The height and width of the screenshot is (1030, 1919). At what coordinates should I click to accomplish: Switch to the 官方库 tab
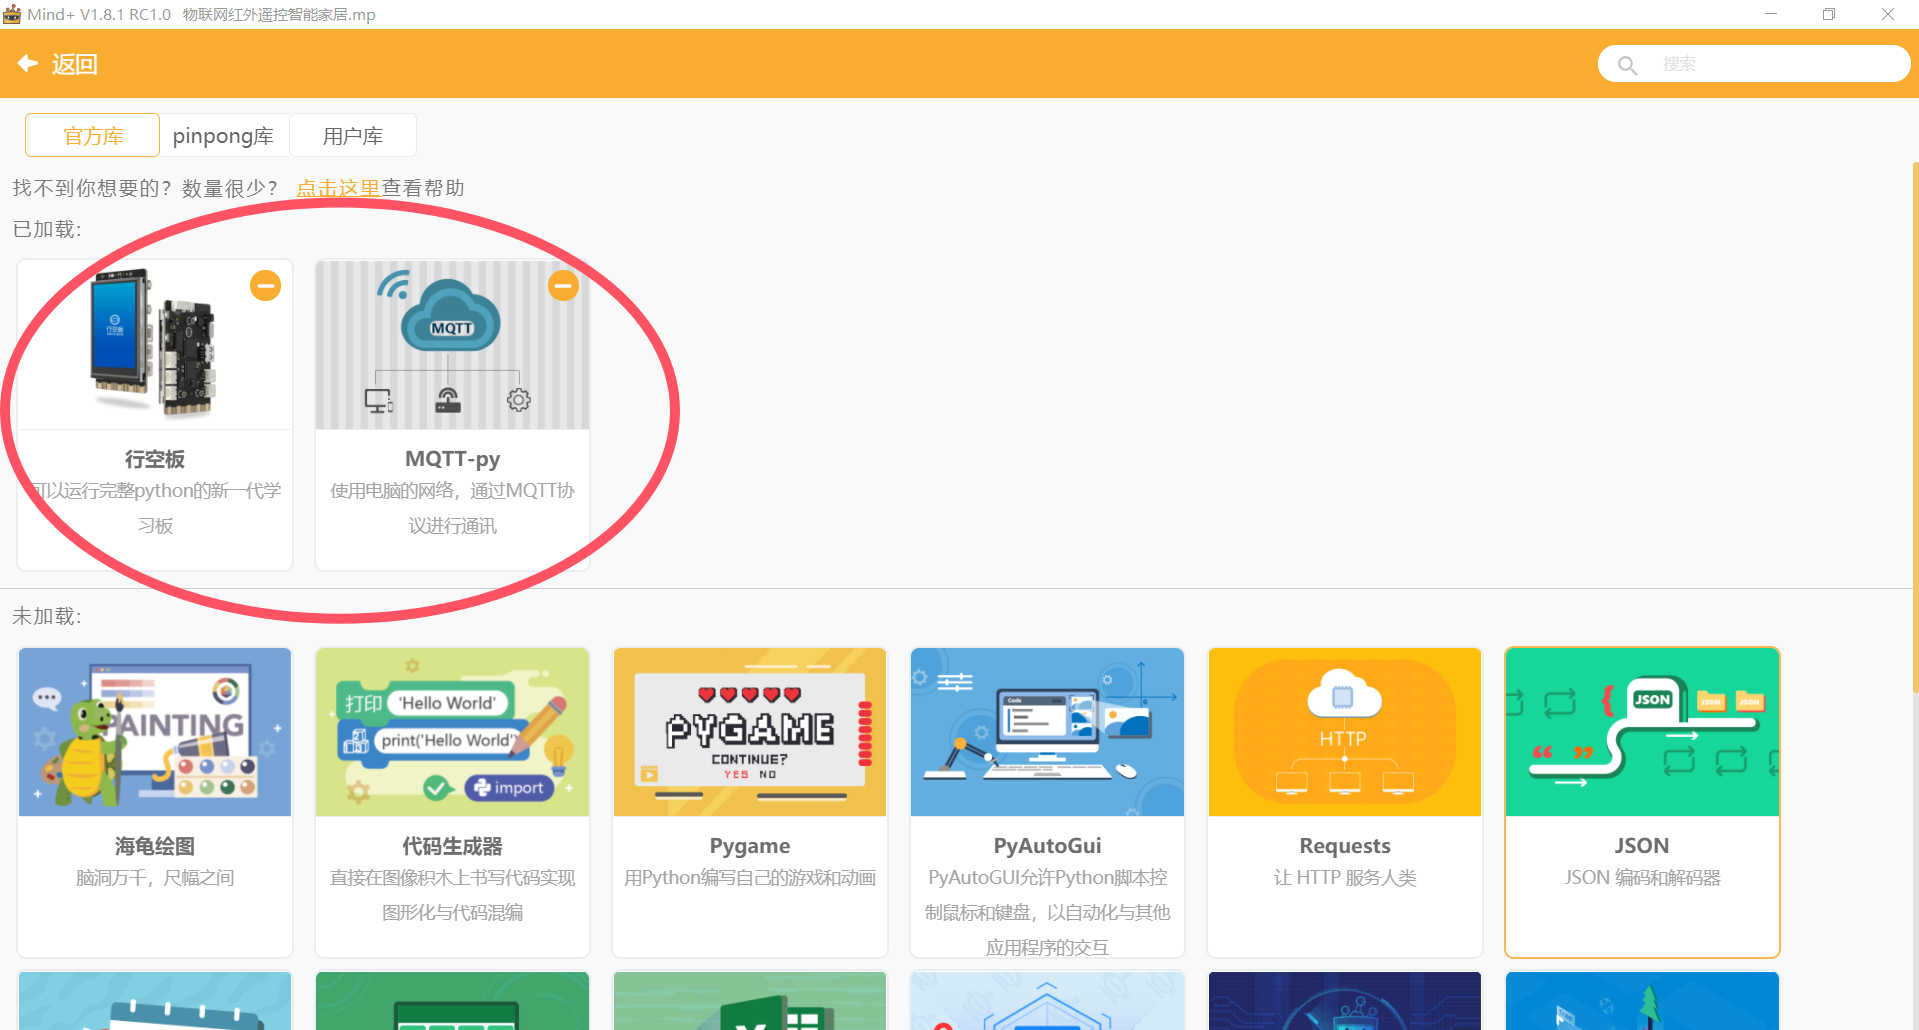(x=92, y=135)
